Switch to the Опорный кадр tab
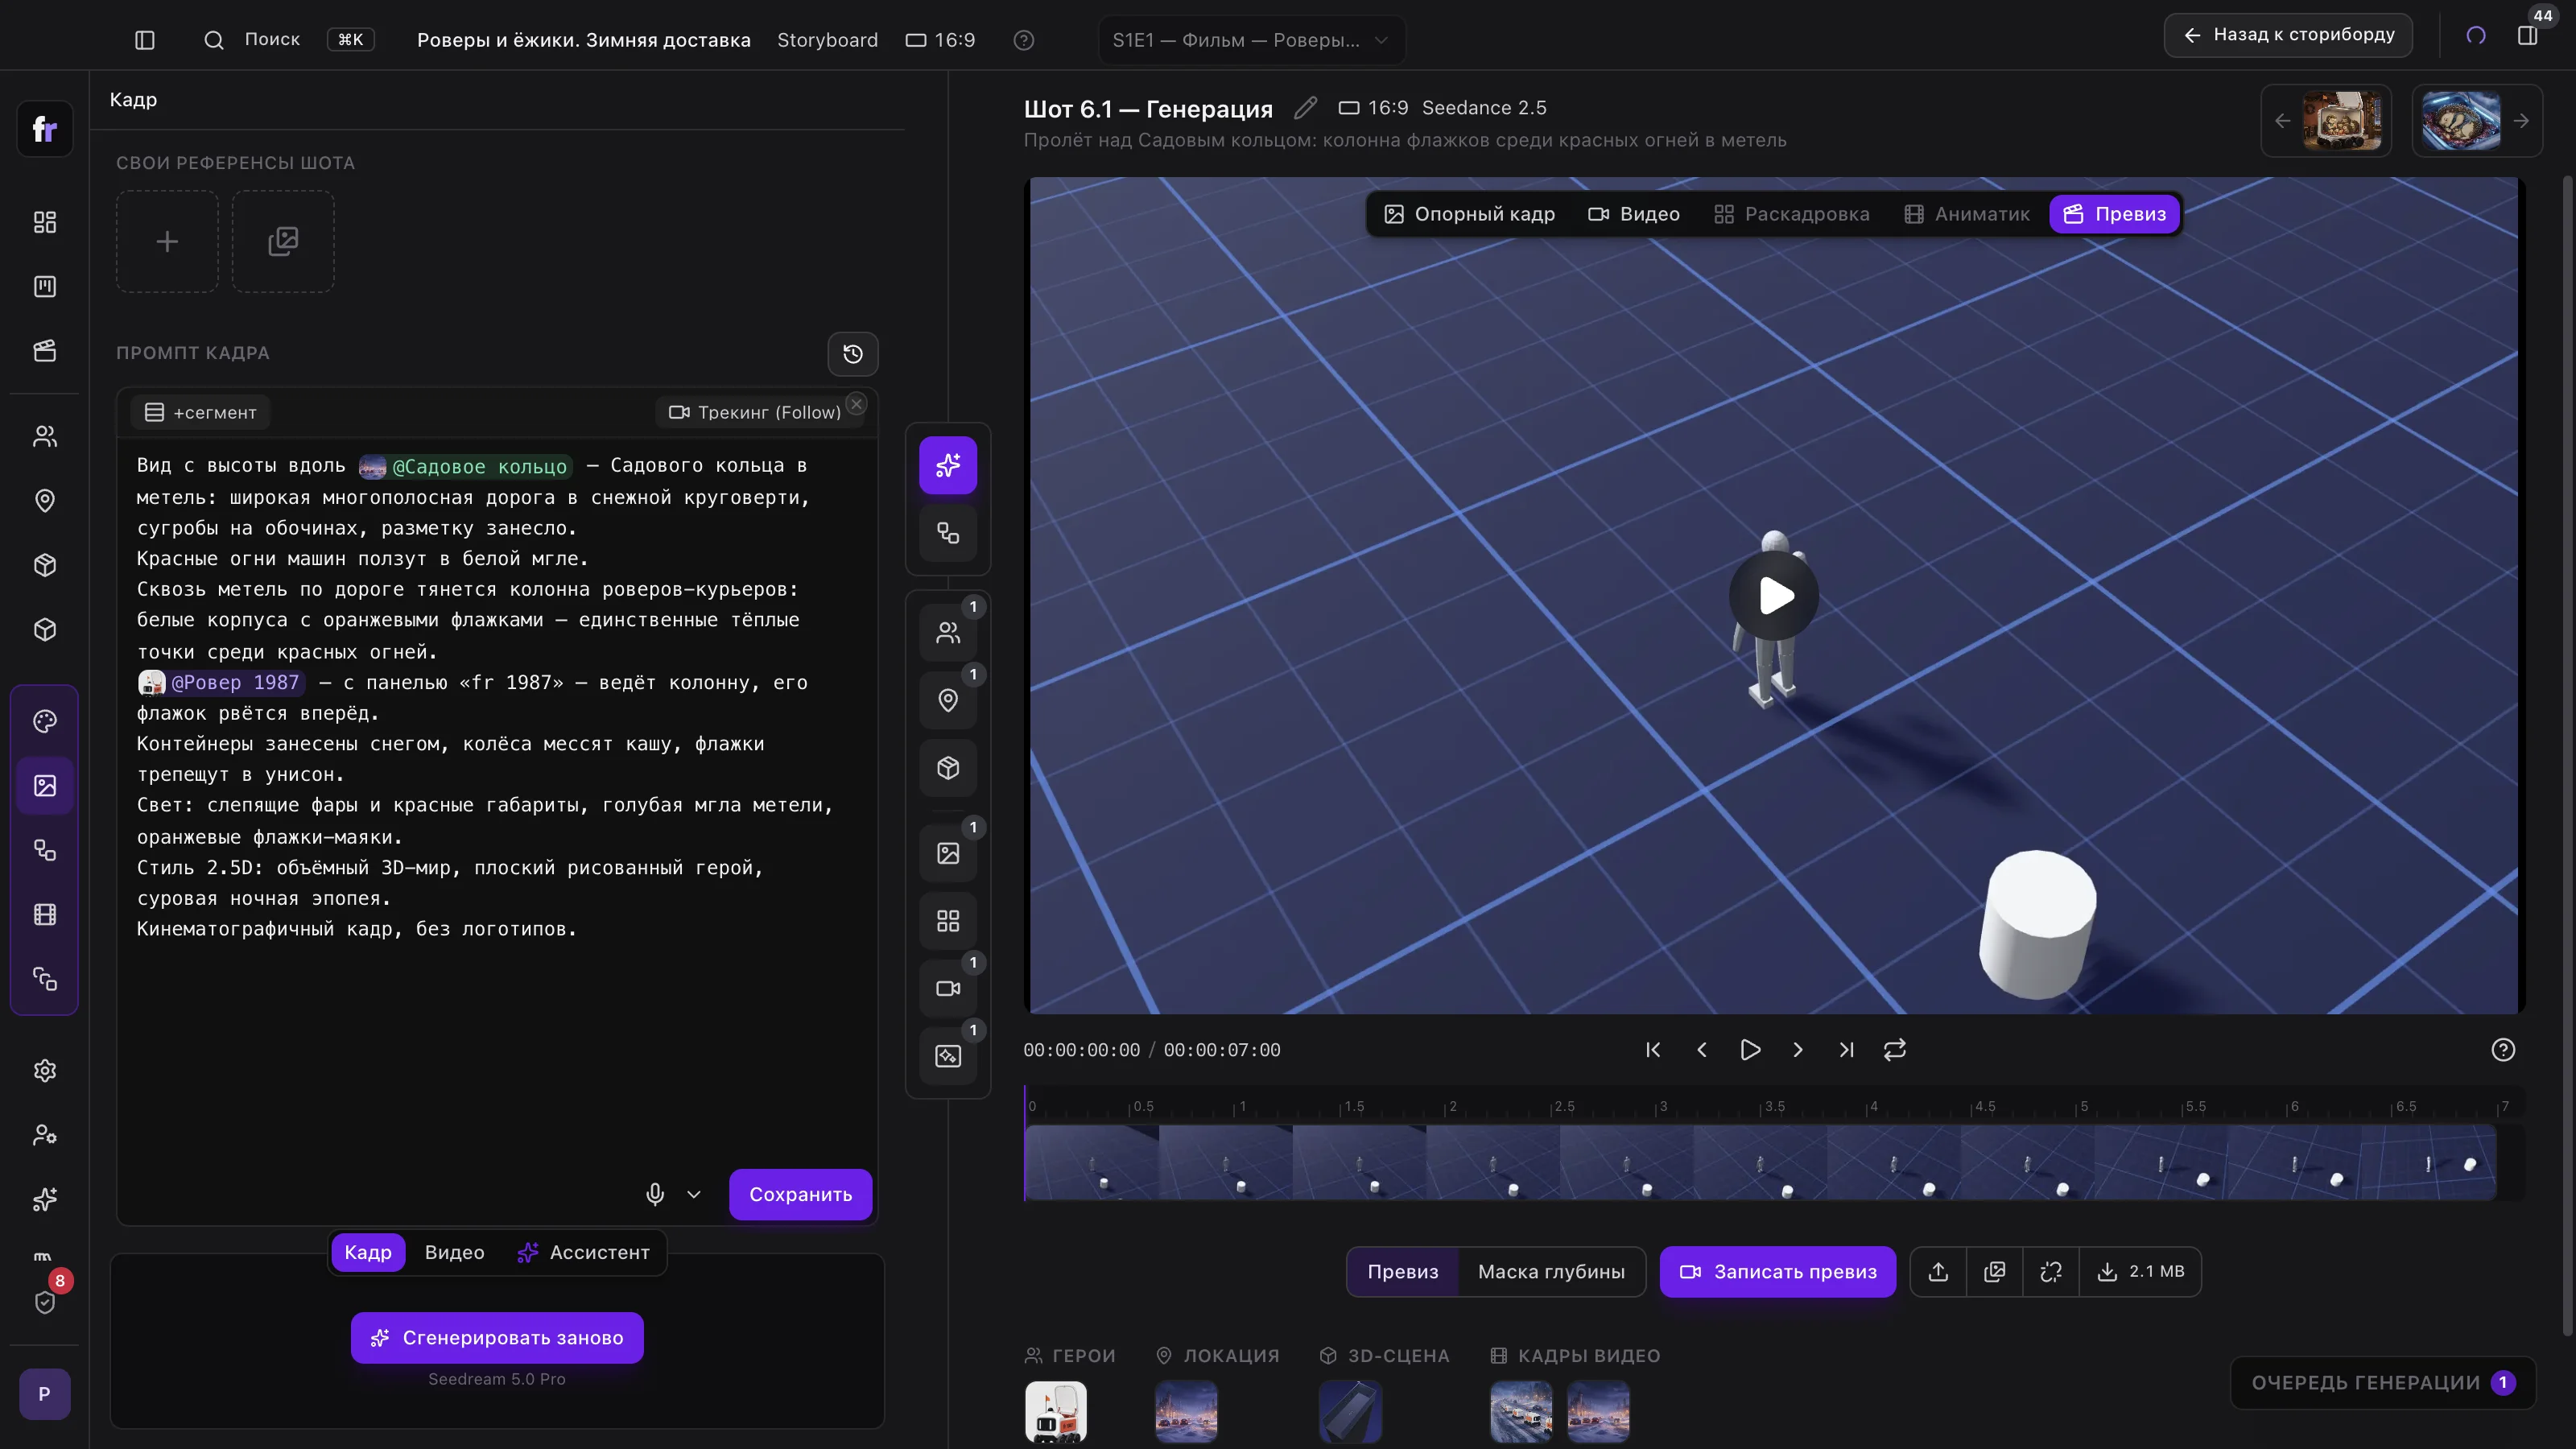Screen dimensions: 2576x1449 tap(1469, 214)
